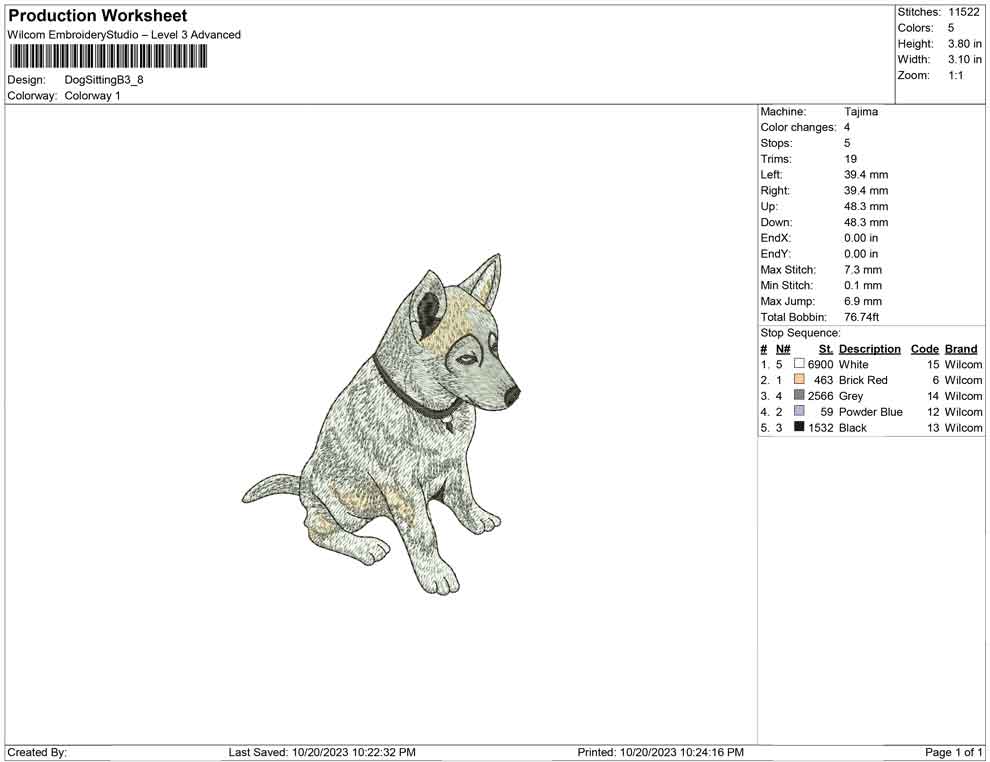The width and height of the screenshot is (990, 762).
Task: Click the 'Created By:' footer label
Action: pyautogui.click(x=37, y=753)
